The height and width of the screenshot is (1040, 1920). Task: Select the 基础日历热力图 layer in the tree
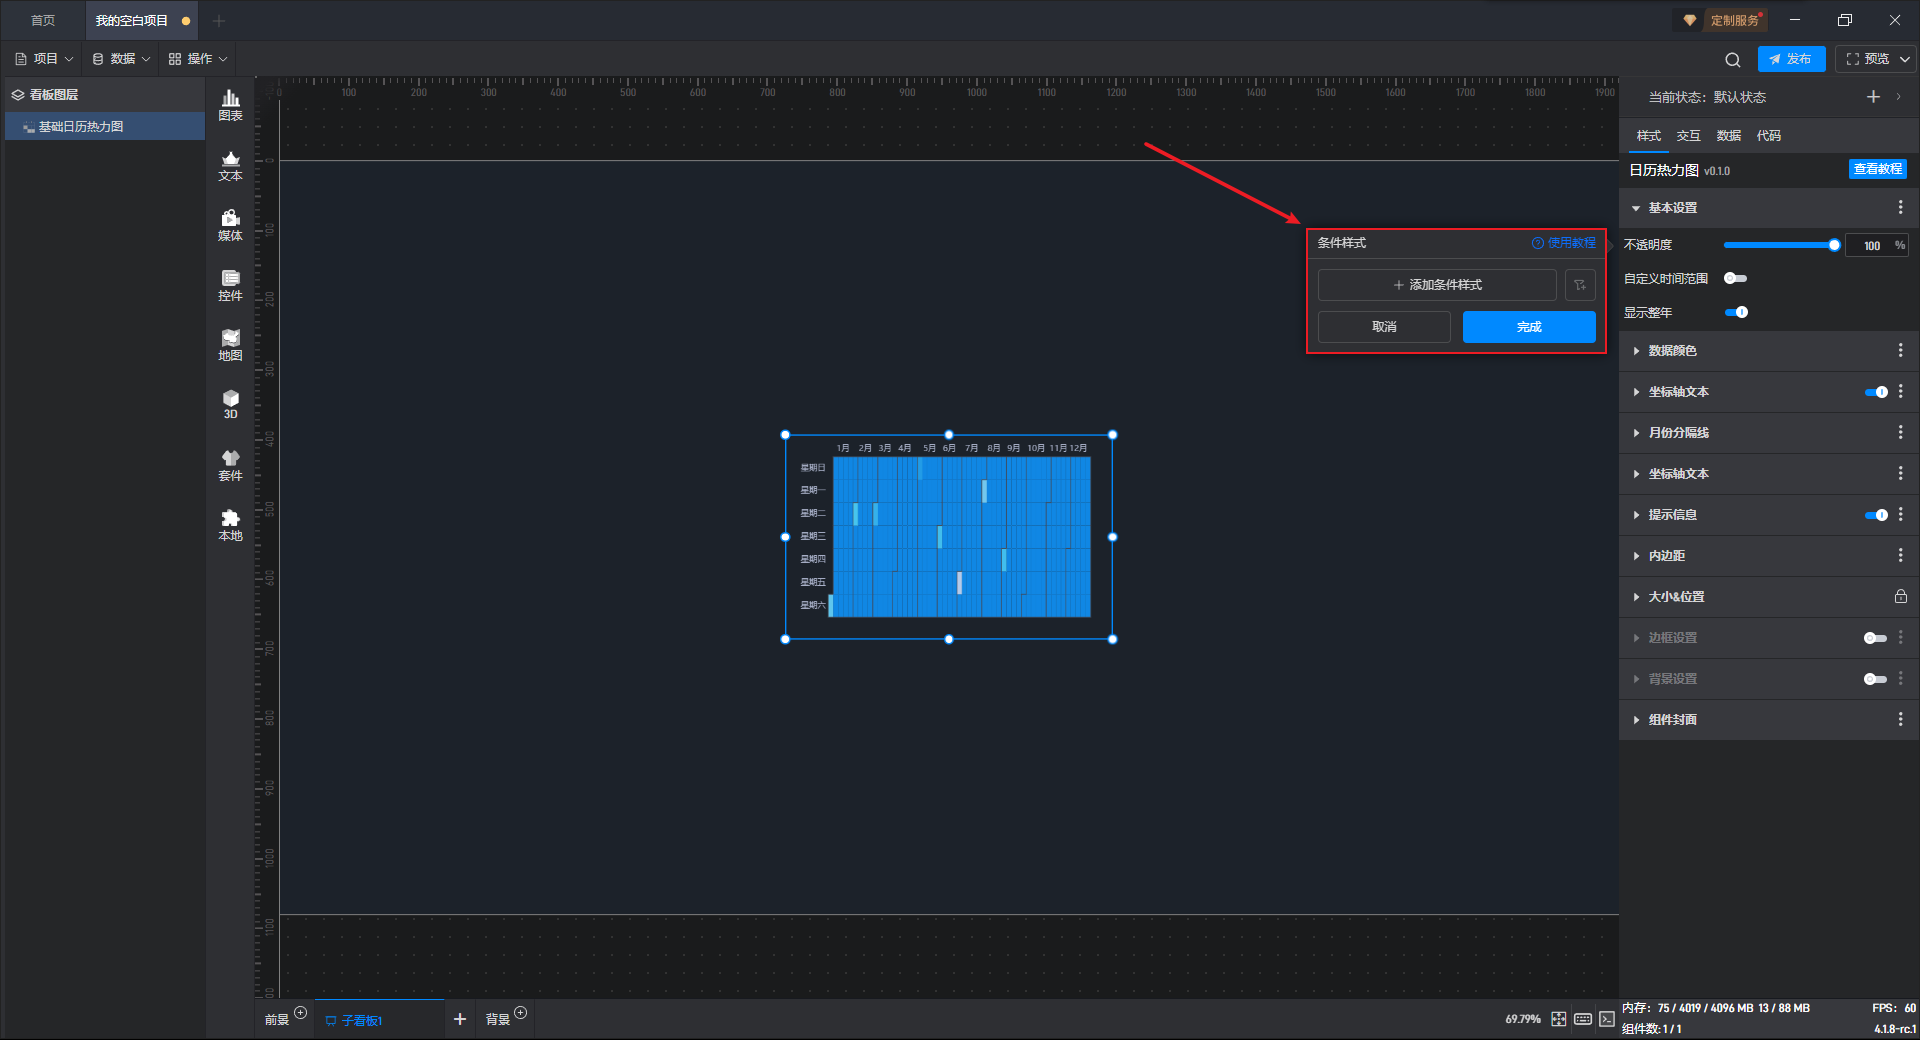point(105,127)
